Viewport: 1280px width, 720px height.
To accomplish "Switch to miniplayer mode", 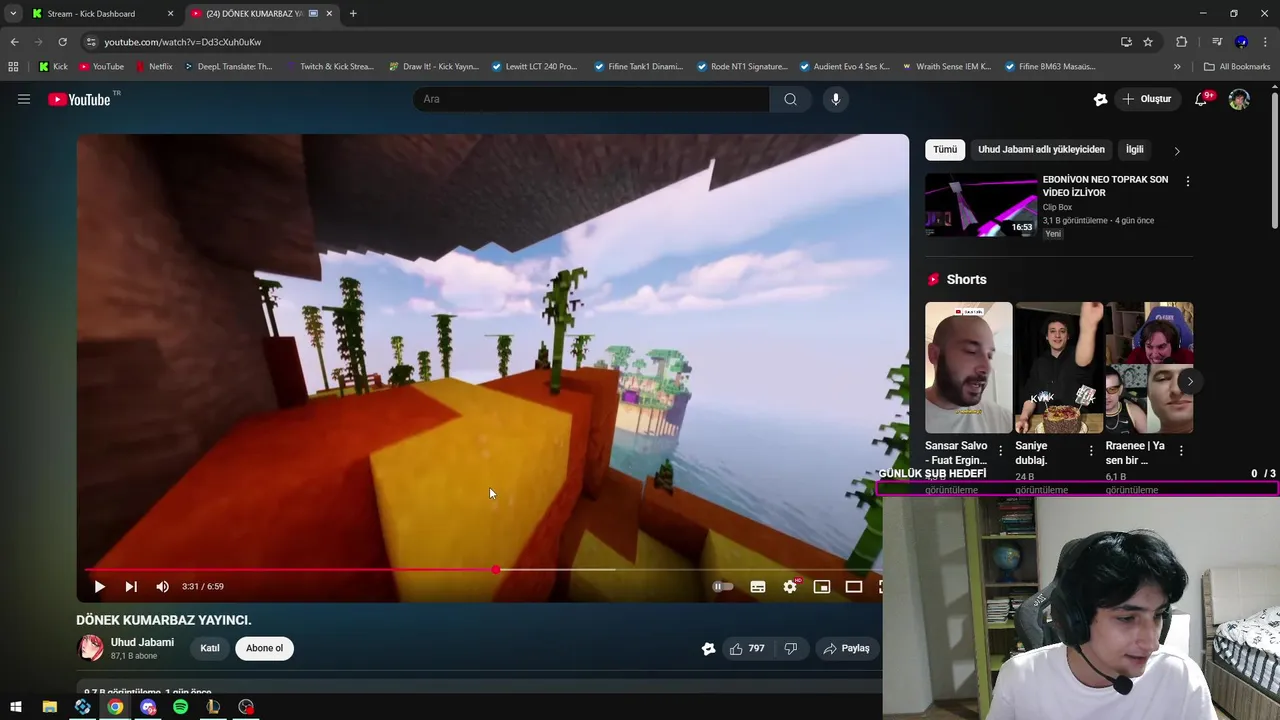I will 822,587.
